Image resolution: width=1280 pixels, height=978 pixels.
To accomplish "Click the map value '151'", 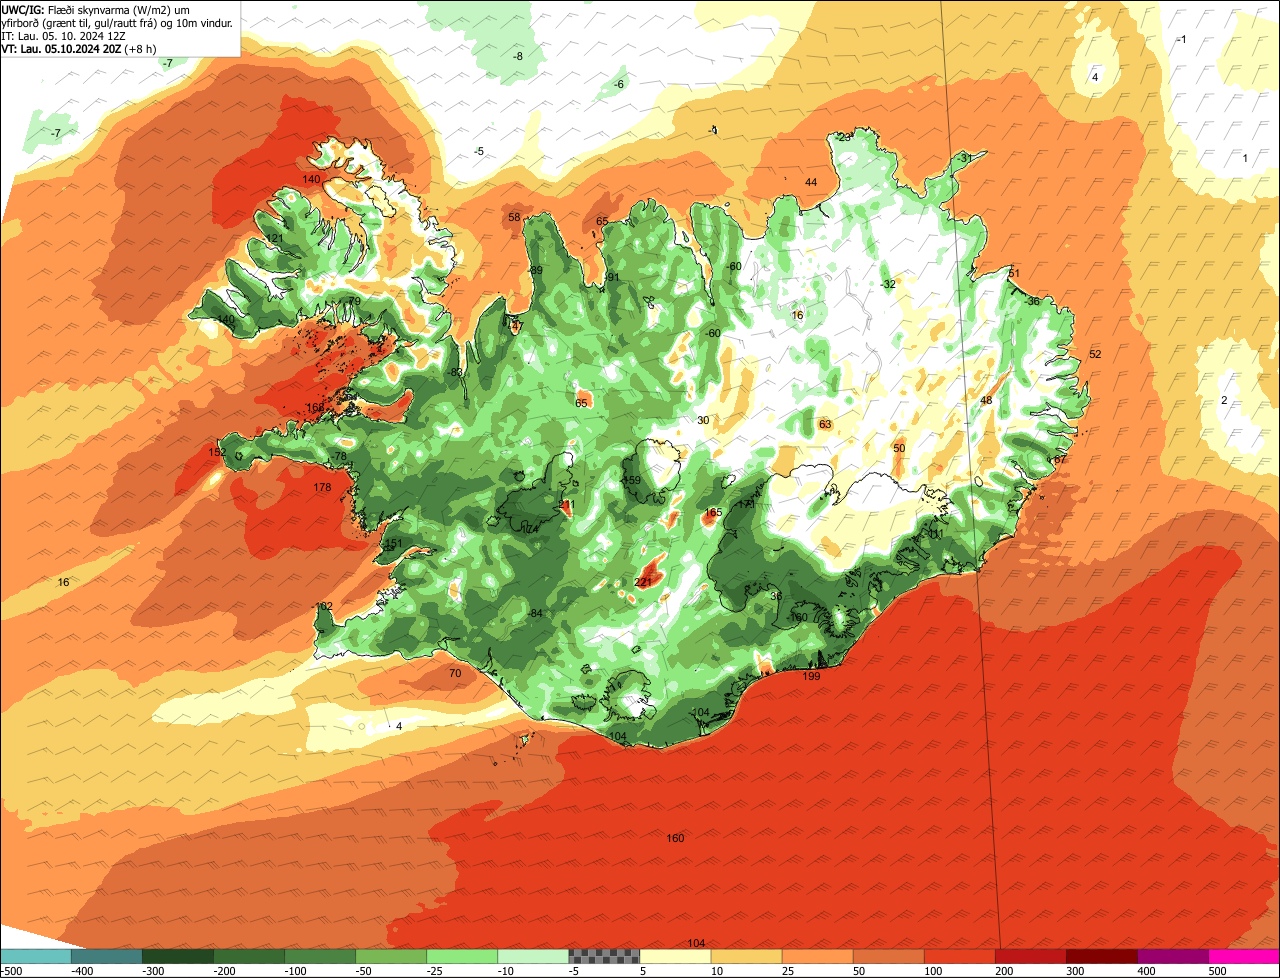I will click(x=393, y=544).
